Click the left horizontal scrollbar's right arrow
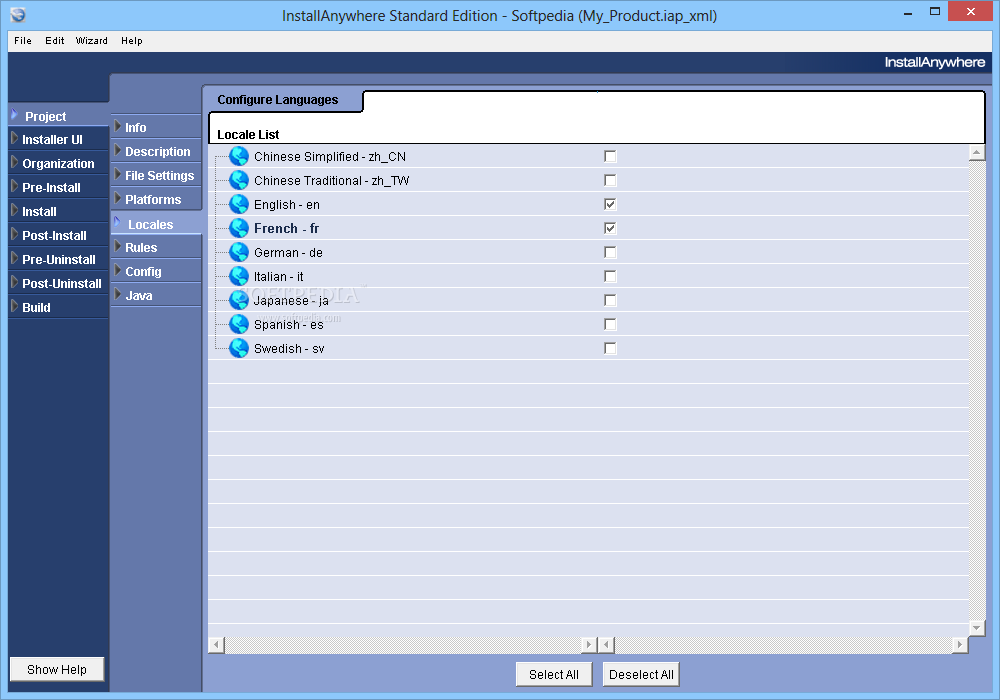 coord(589,645)
